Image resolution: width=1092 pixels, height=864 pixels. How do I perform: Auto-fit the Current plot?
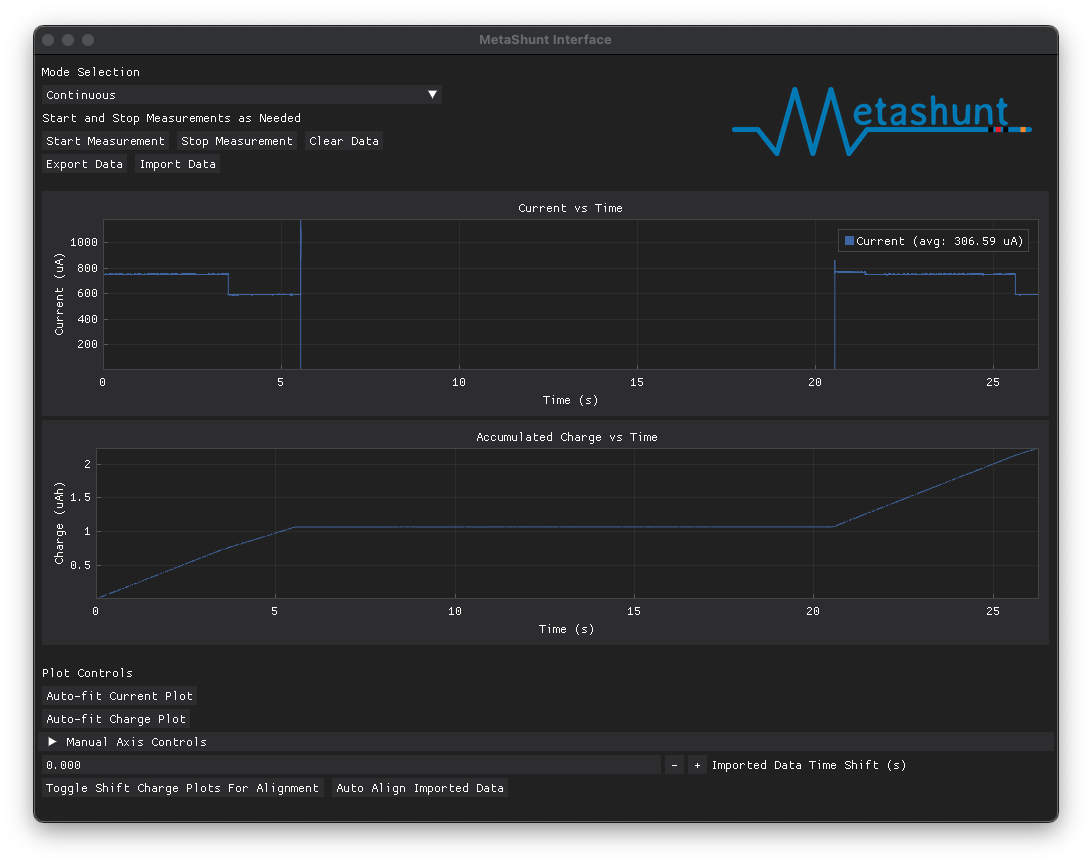coord(119,696)
